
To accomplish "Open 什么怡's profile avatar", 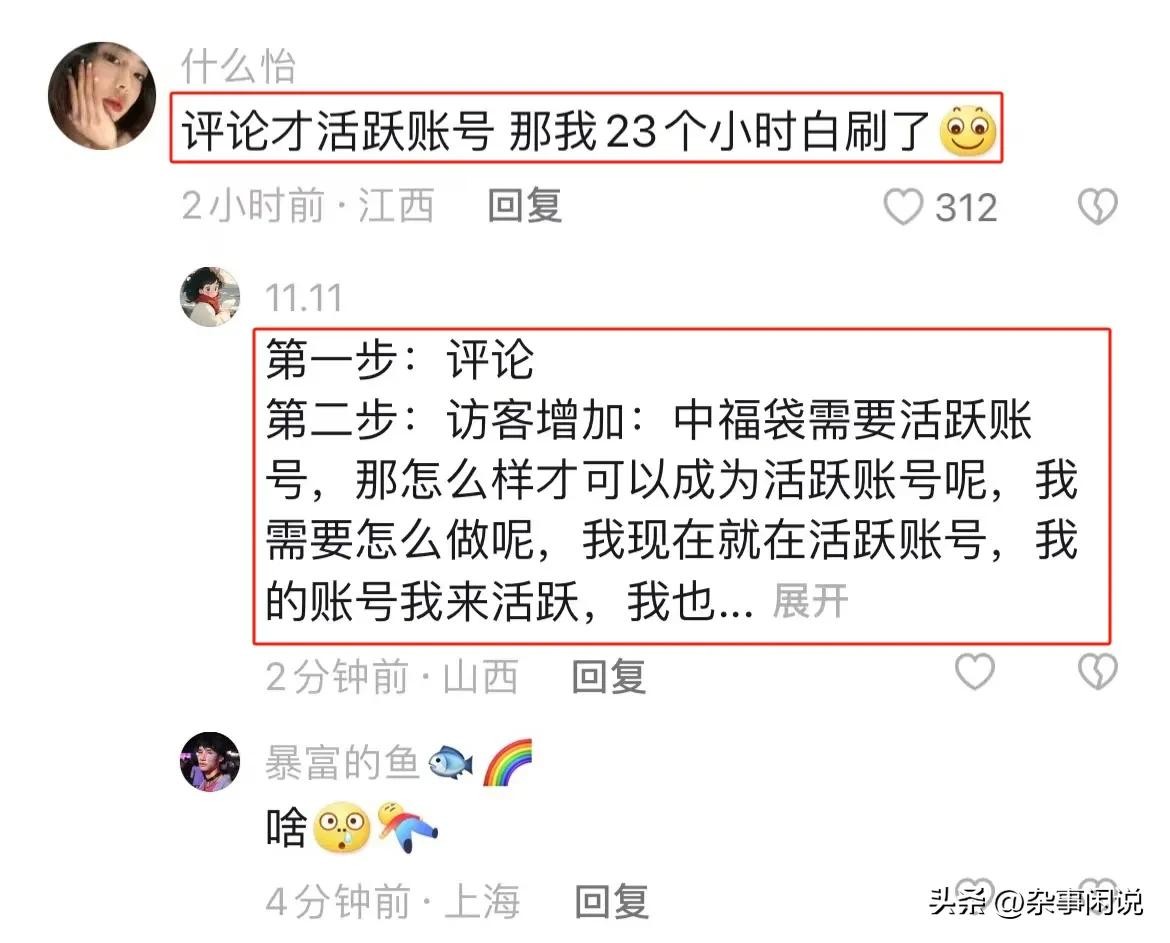I will point(102,95).
